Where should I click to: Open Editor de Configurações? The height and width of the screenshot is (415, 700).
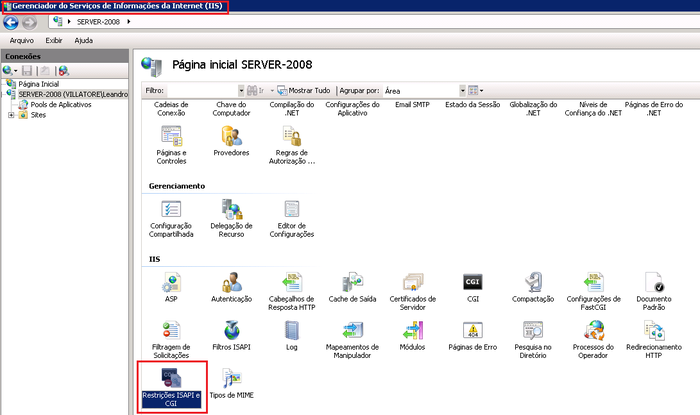tap(292, 219)
